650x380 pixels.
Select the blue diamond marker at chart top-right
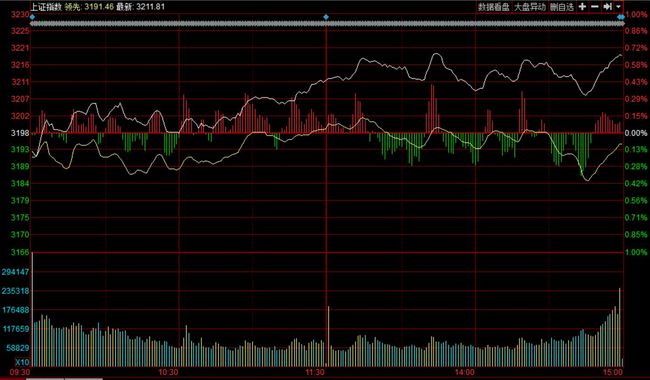[x=621, y=17]
